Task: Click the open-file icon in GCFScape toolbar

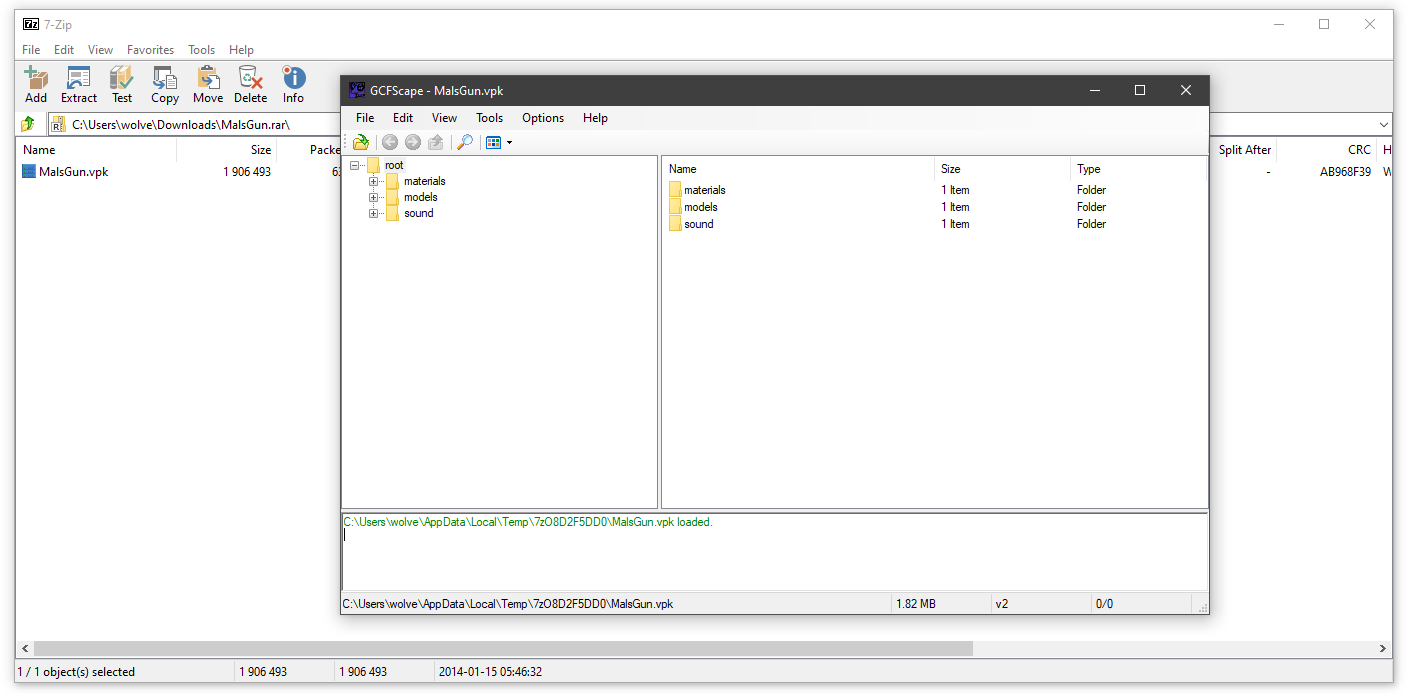Action: [x=361, y=143]
